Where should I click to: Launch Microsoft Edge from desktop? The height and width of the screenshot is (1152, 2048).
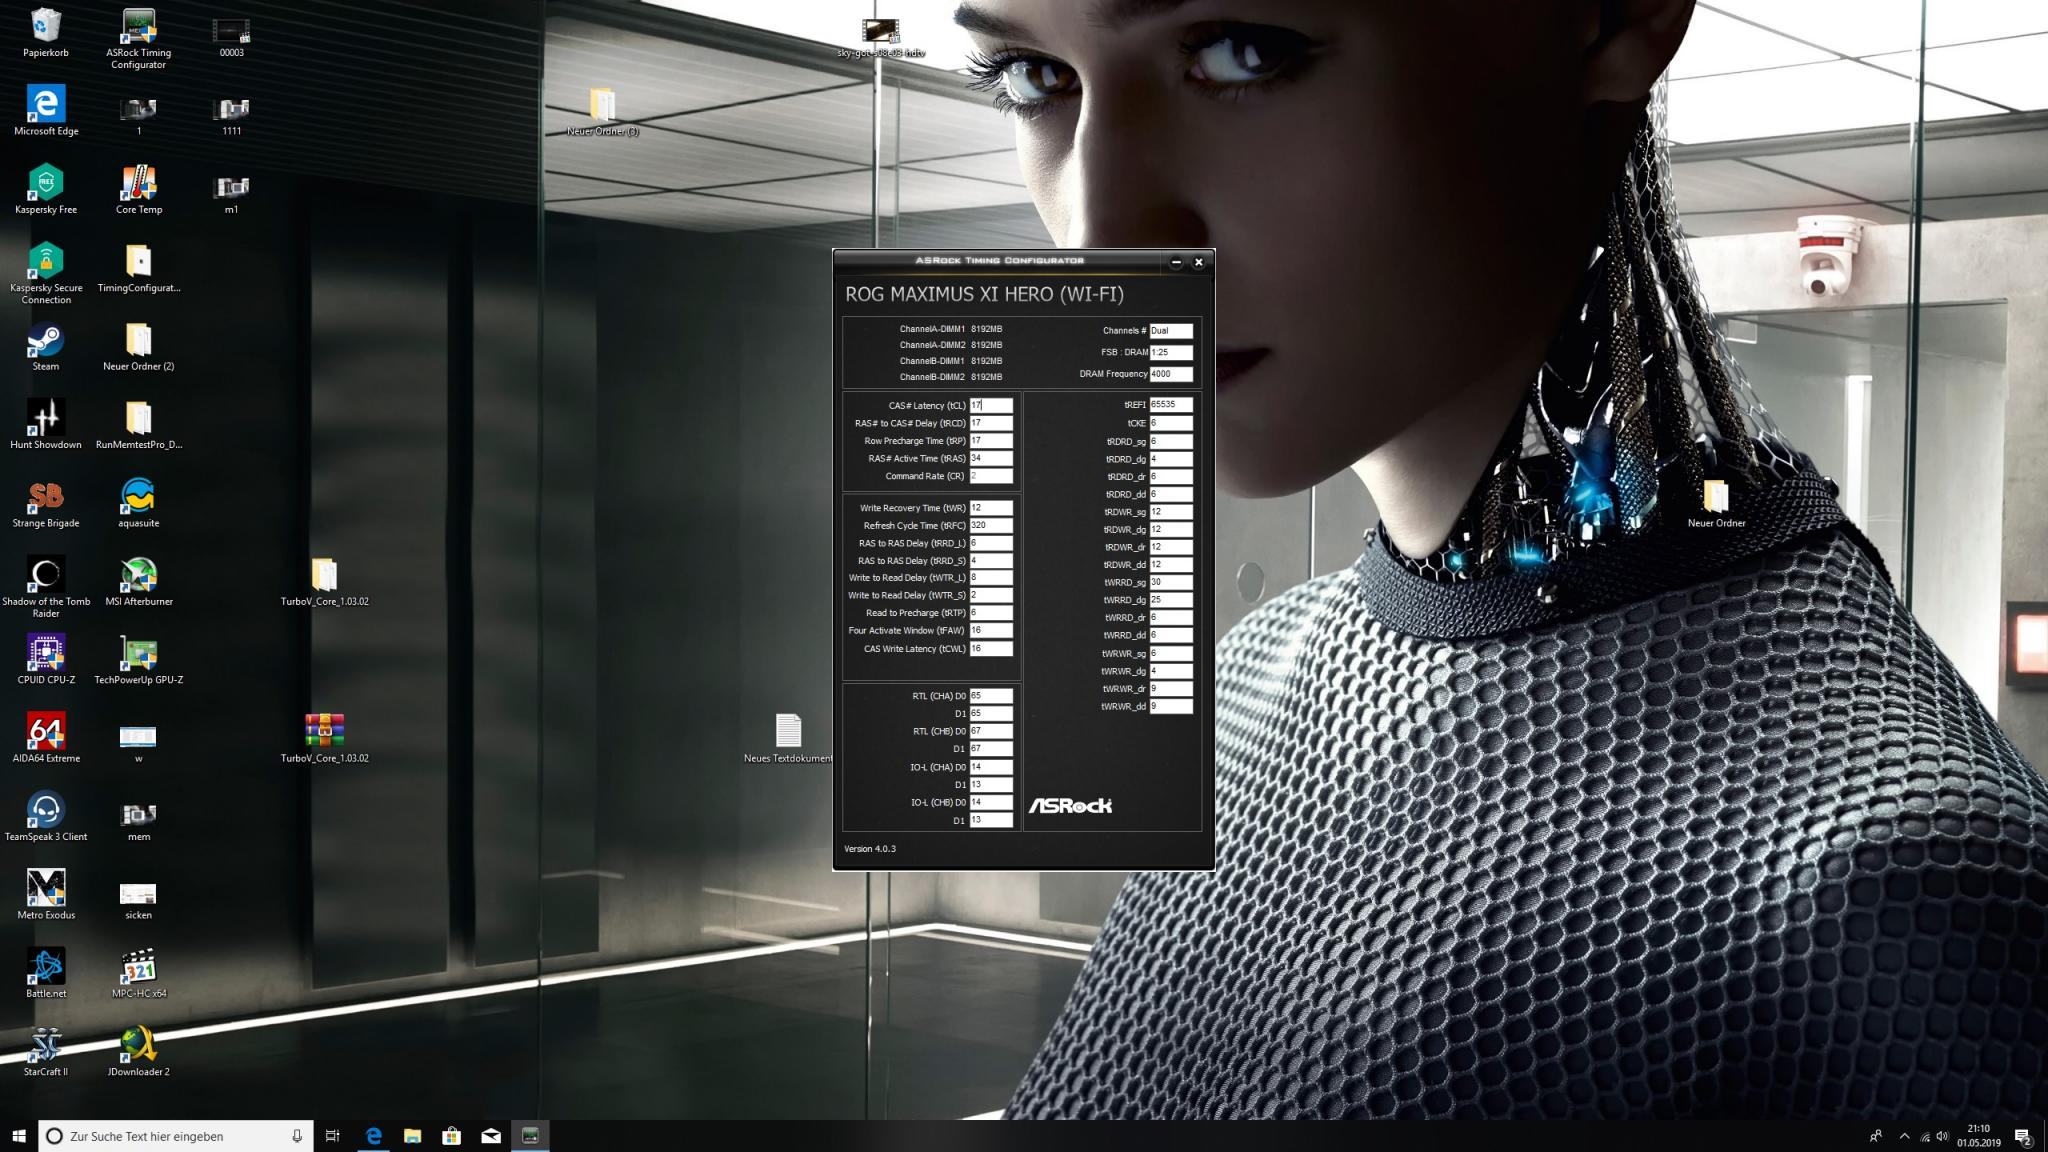coord(46,111)
